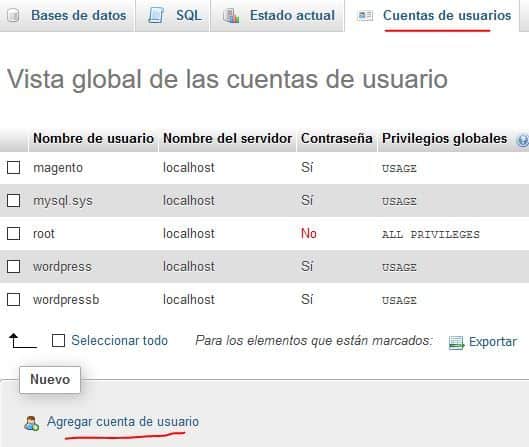Click the Nombre del servidor column header
This screenshot has width=529, height=447.
pyautogui.click(x=227, y=138)
